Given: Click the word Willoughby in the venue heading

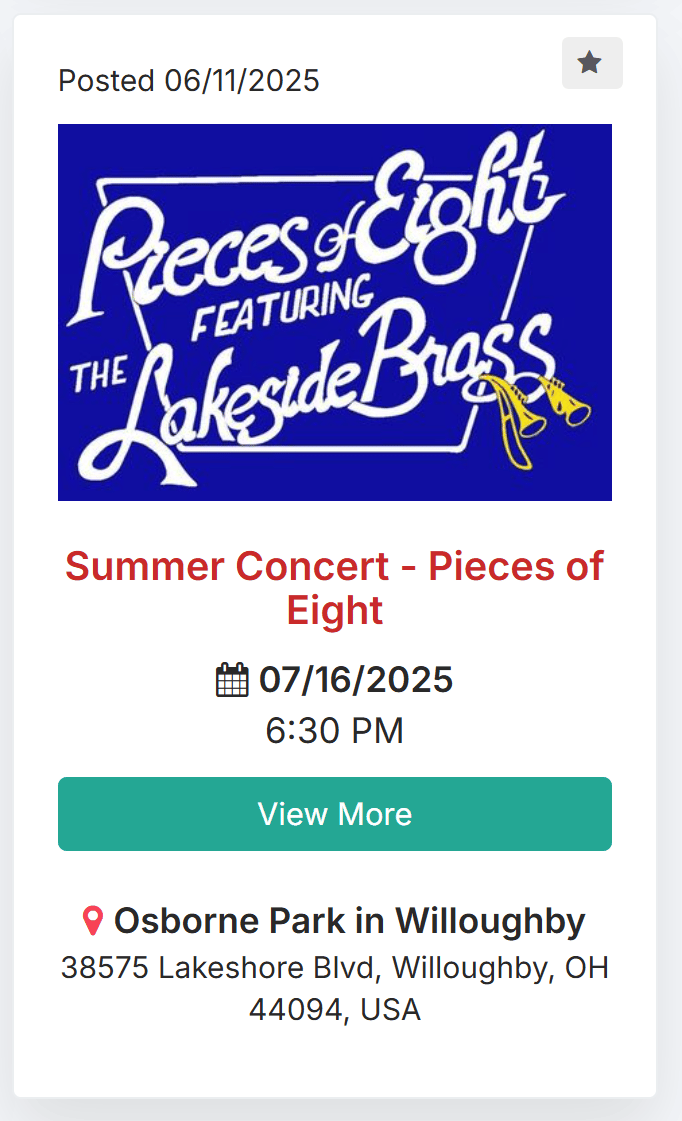Looking at the screenshot, I should pyautogui.click(x=490, y=921).
